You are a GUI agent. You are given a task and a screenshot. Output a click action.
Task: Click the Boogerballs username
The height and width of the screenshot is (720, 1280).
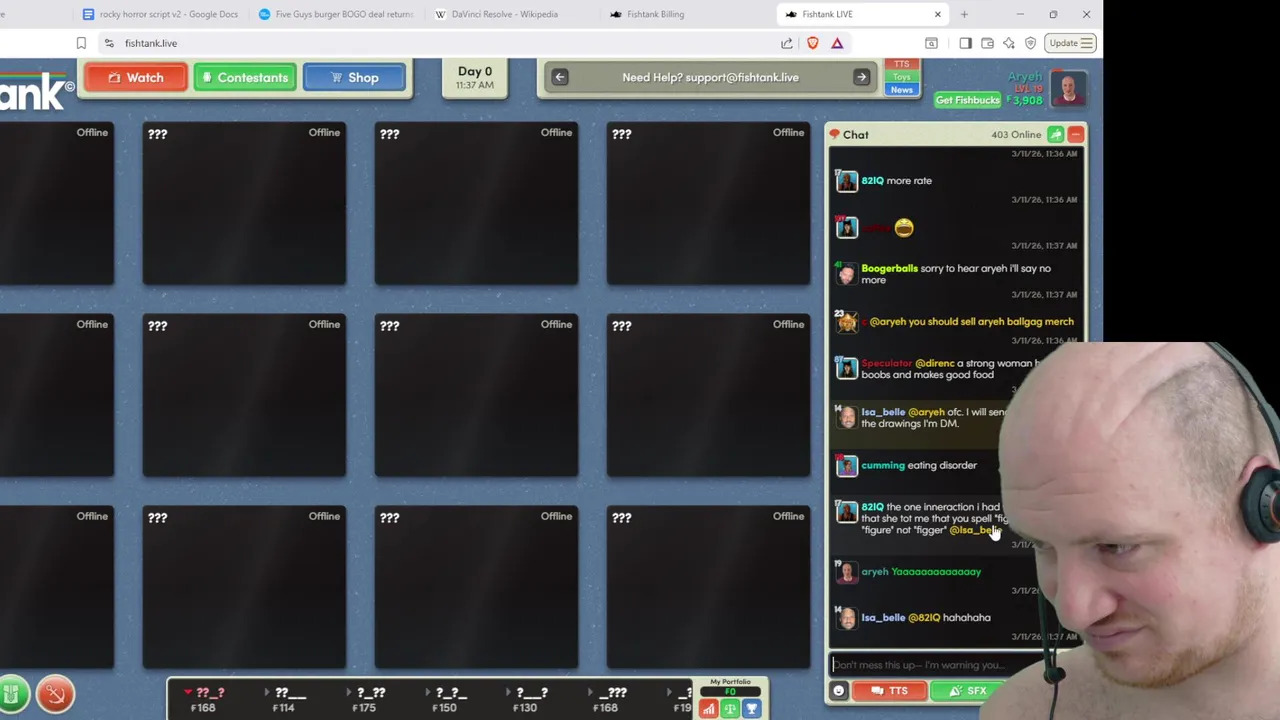click(889, 268)
